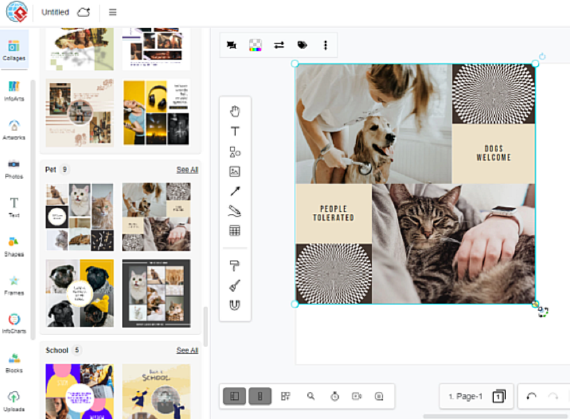Screen dimensions: 570x419
Task: Toggle the vertical toolbar visibility button
Action: (x=260, y=396)
